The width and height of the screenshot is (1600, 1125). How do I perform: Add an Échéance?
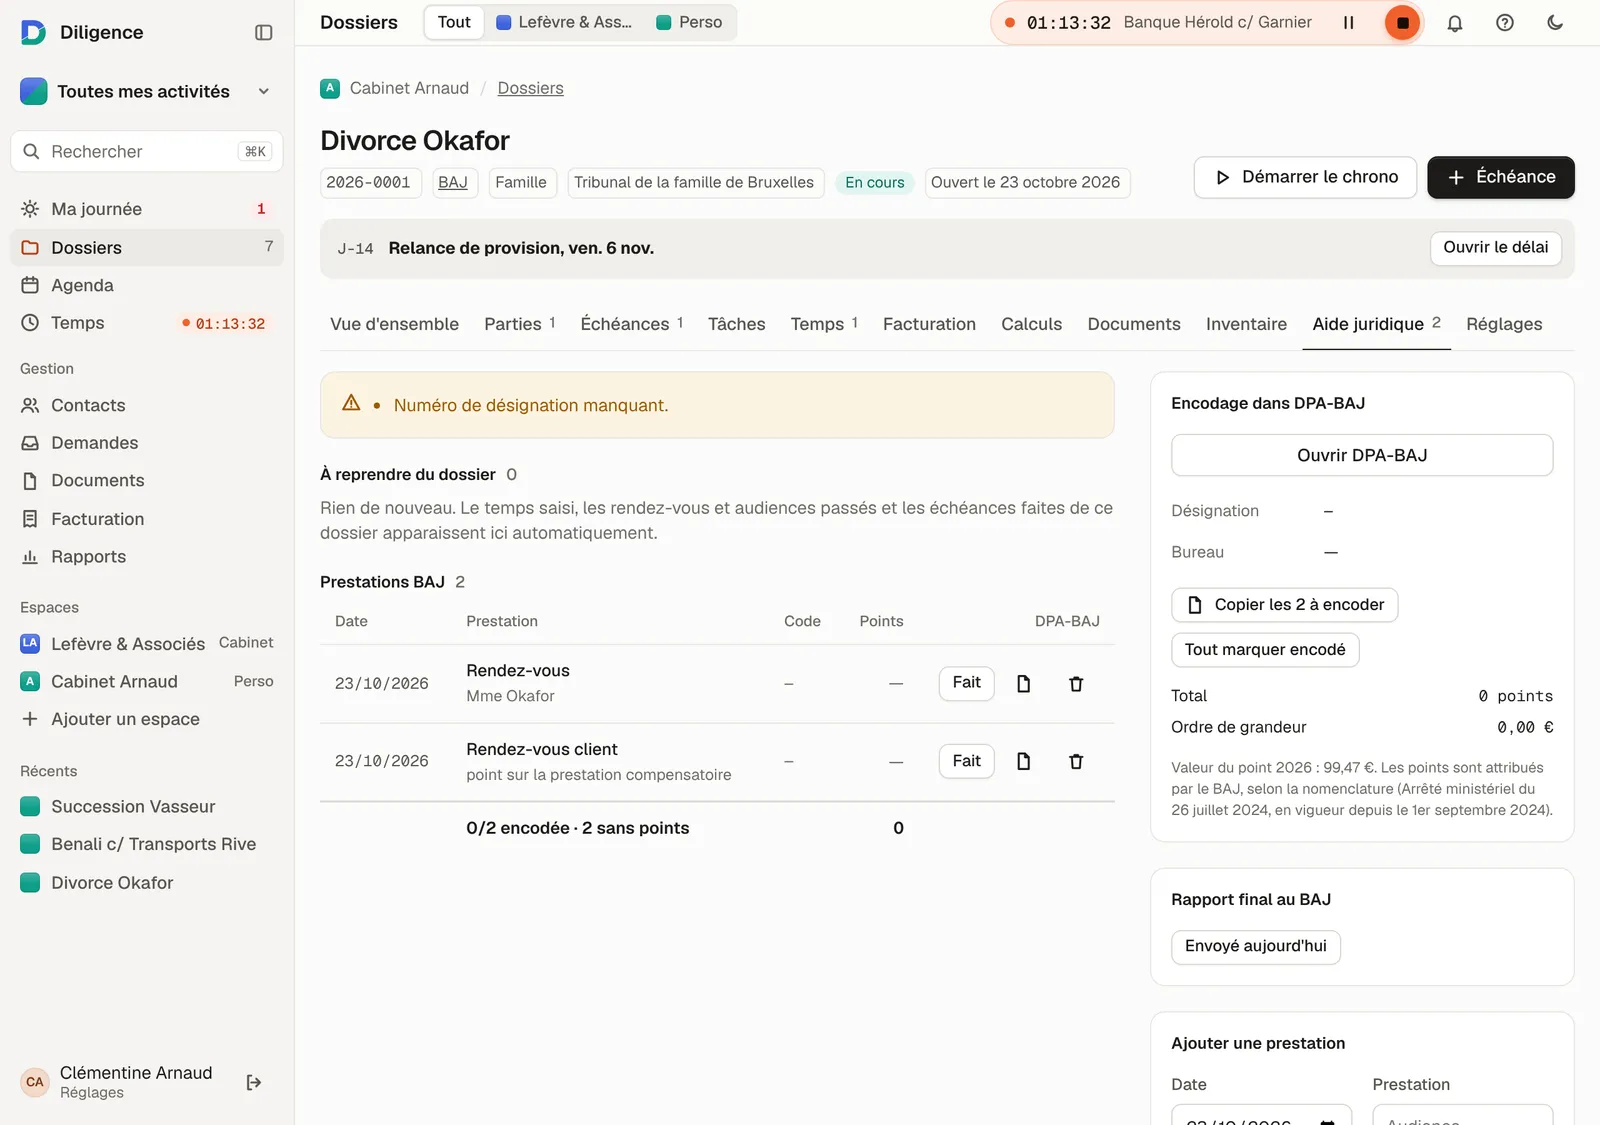tap(1501, 177)
